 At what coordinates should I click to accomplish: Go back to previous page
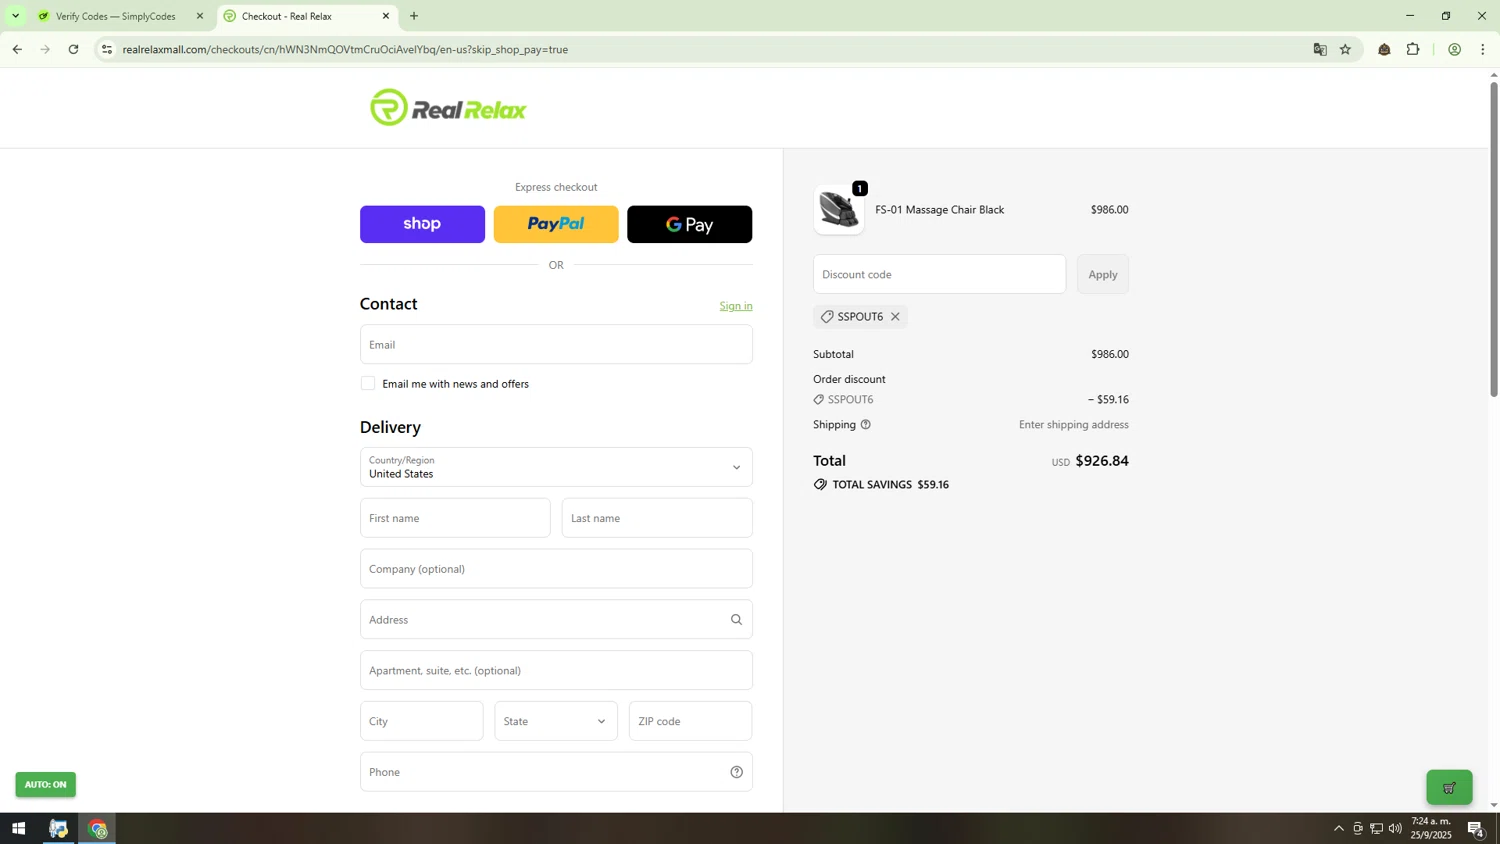[x=17, y=49]
